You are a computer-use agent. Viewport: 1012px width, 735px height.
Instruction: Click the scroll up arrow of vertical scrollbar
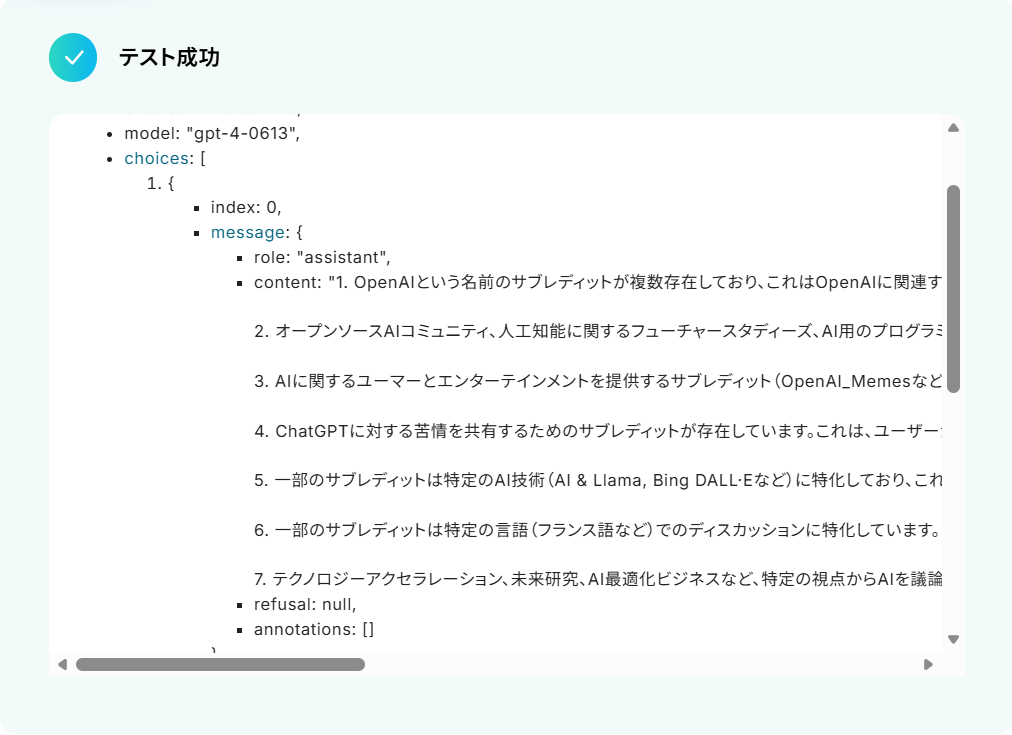[953, 128]
